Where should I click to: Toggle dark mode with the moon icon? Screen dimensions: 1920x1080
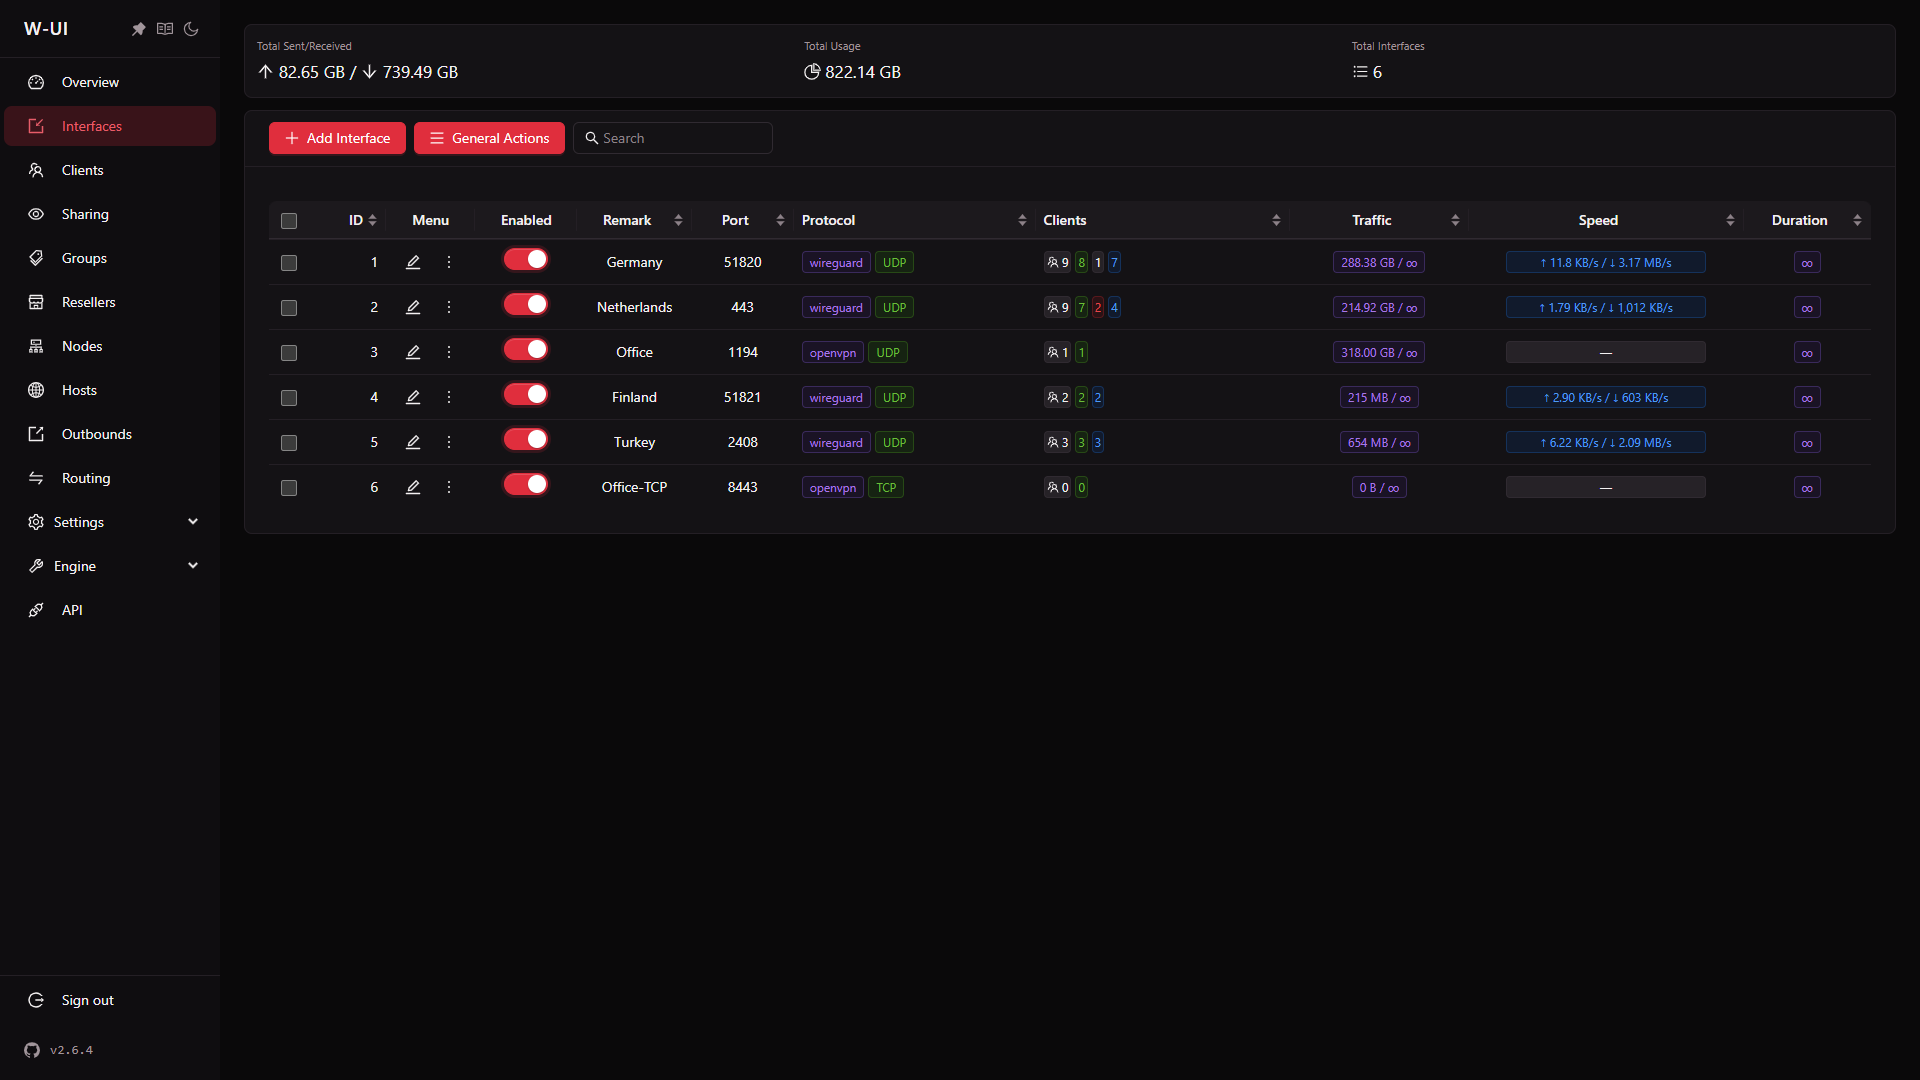point(191,29)
